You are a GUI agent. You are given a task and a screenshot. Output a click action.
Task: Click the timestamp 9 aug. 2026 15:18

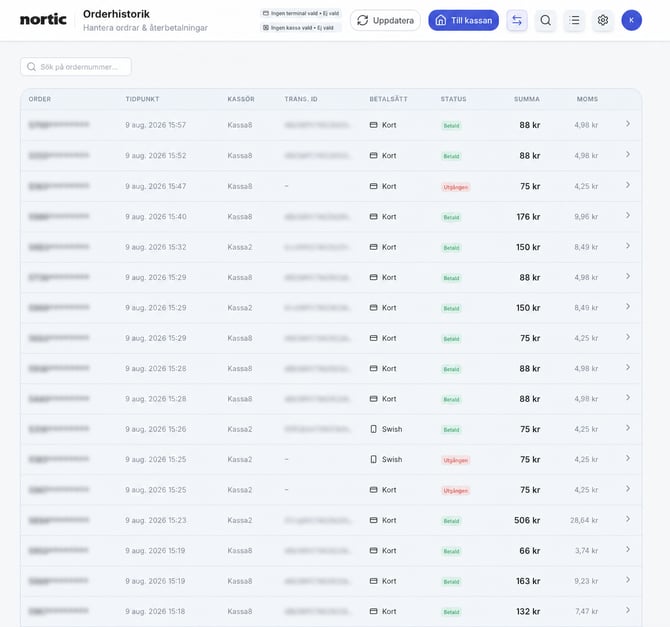coord(155,611)
